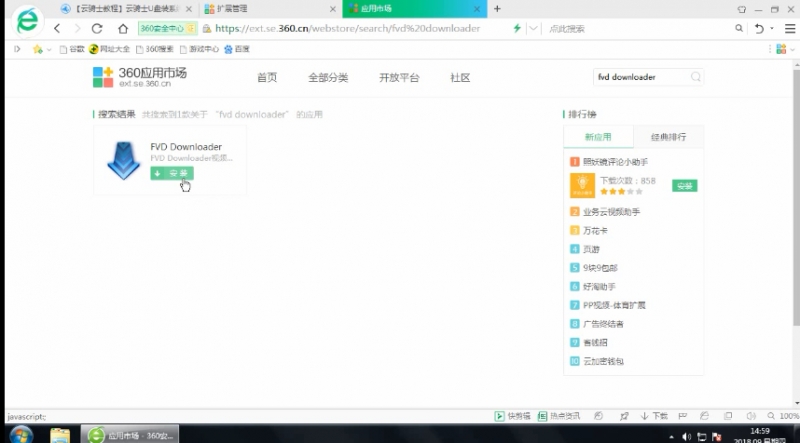Toggle the bookmarks sidebar arrow icon
Screen dimensions: 800x443
click(17, 49)
